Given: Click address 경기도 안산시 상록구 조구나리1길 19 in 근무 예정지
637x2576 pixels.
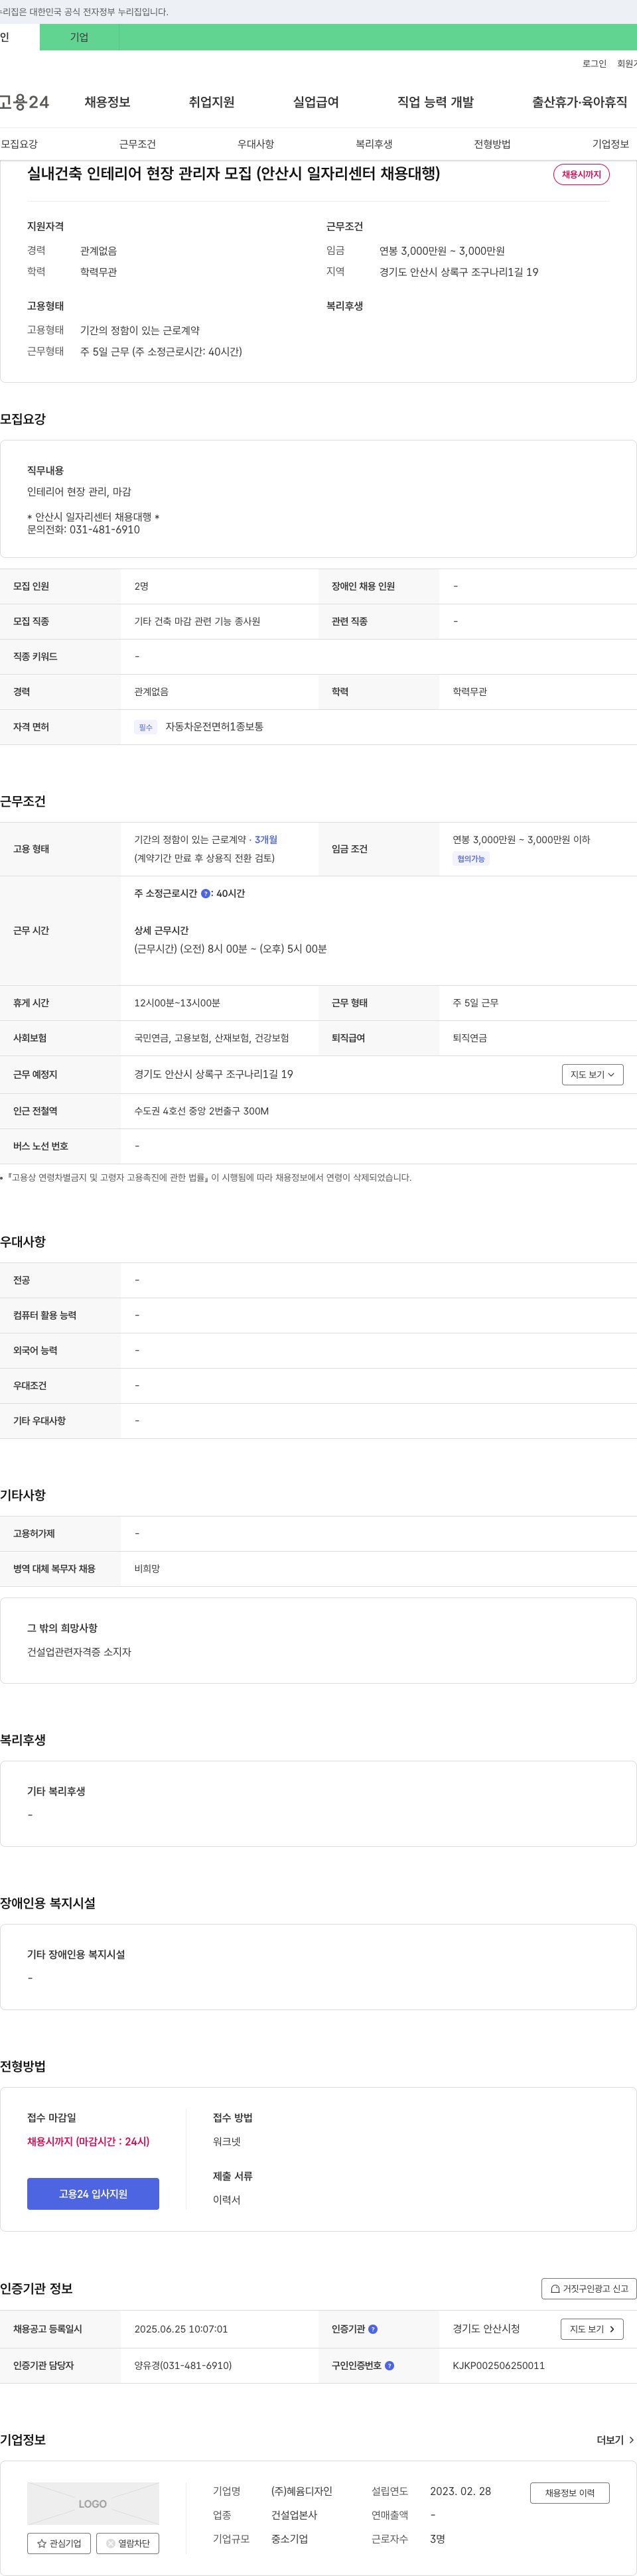Looking at the screenshot, I should click(214, 1075).
